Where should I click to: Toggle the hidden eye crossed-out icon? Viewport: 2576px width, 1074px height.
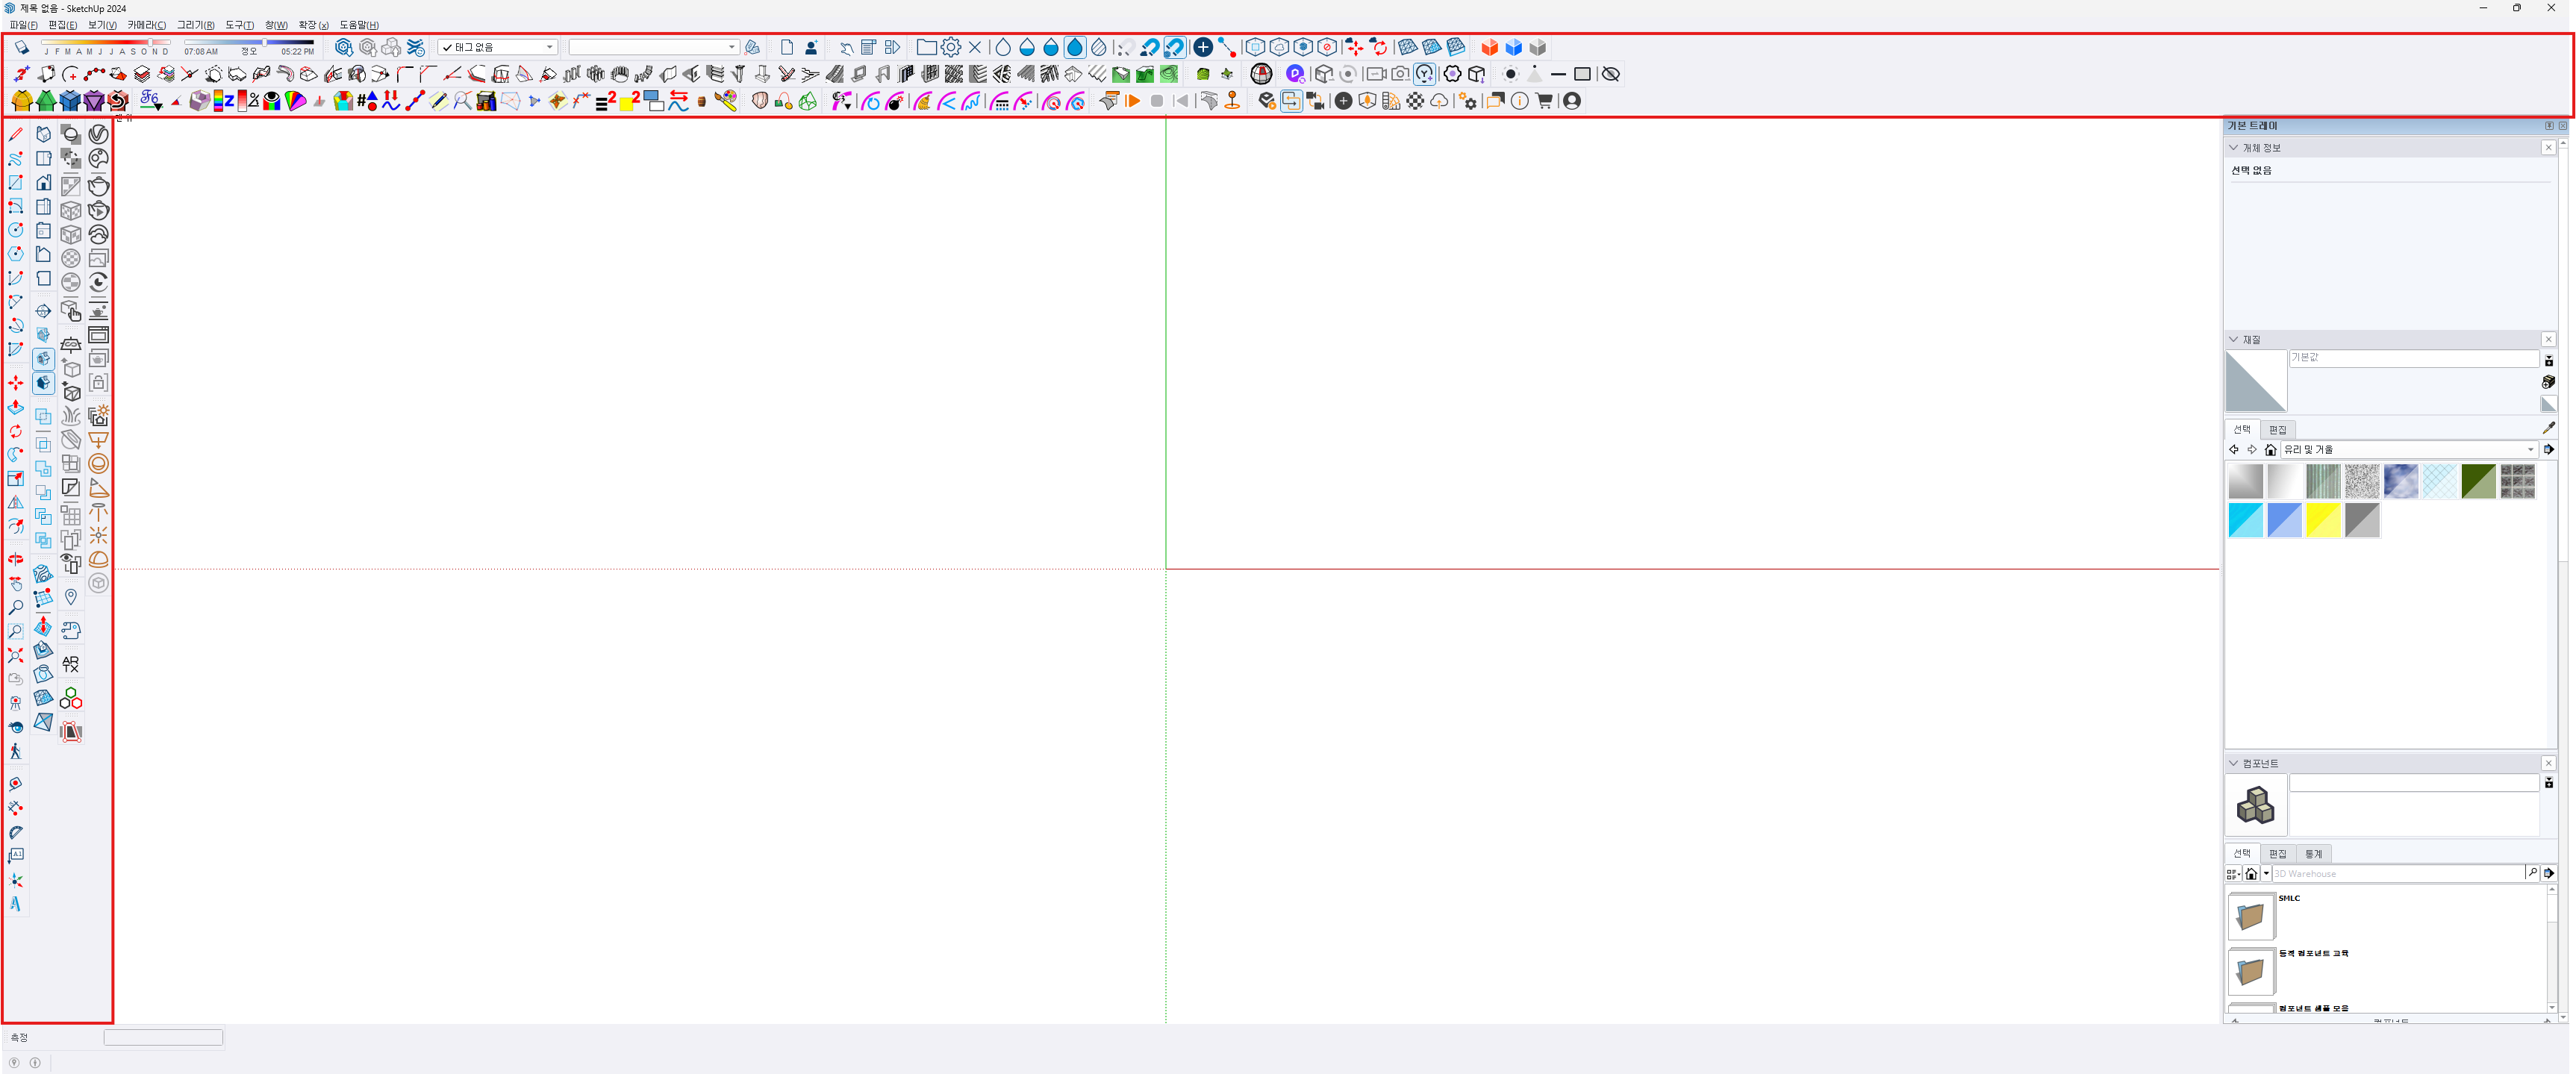1610,74
